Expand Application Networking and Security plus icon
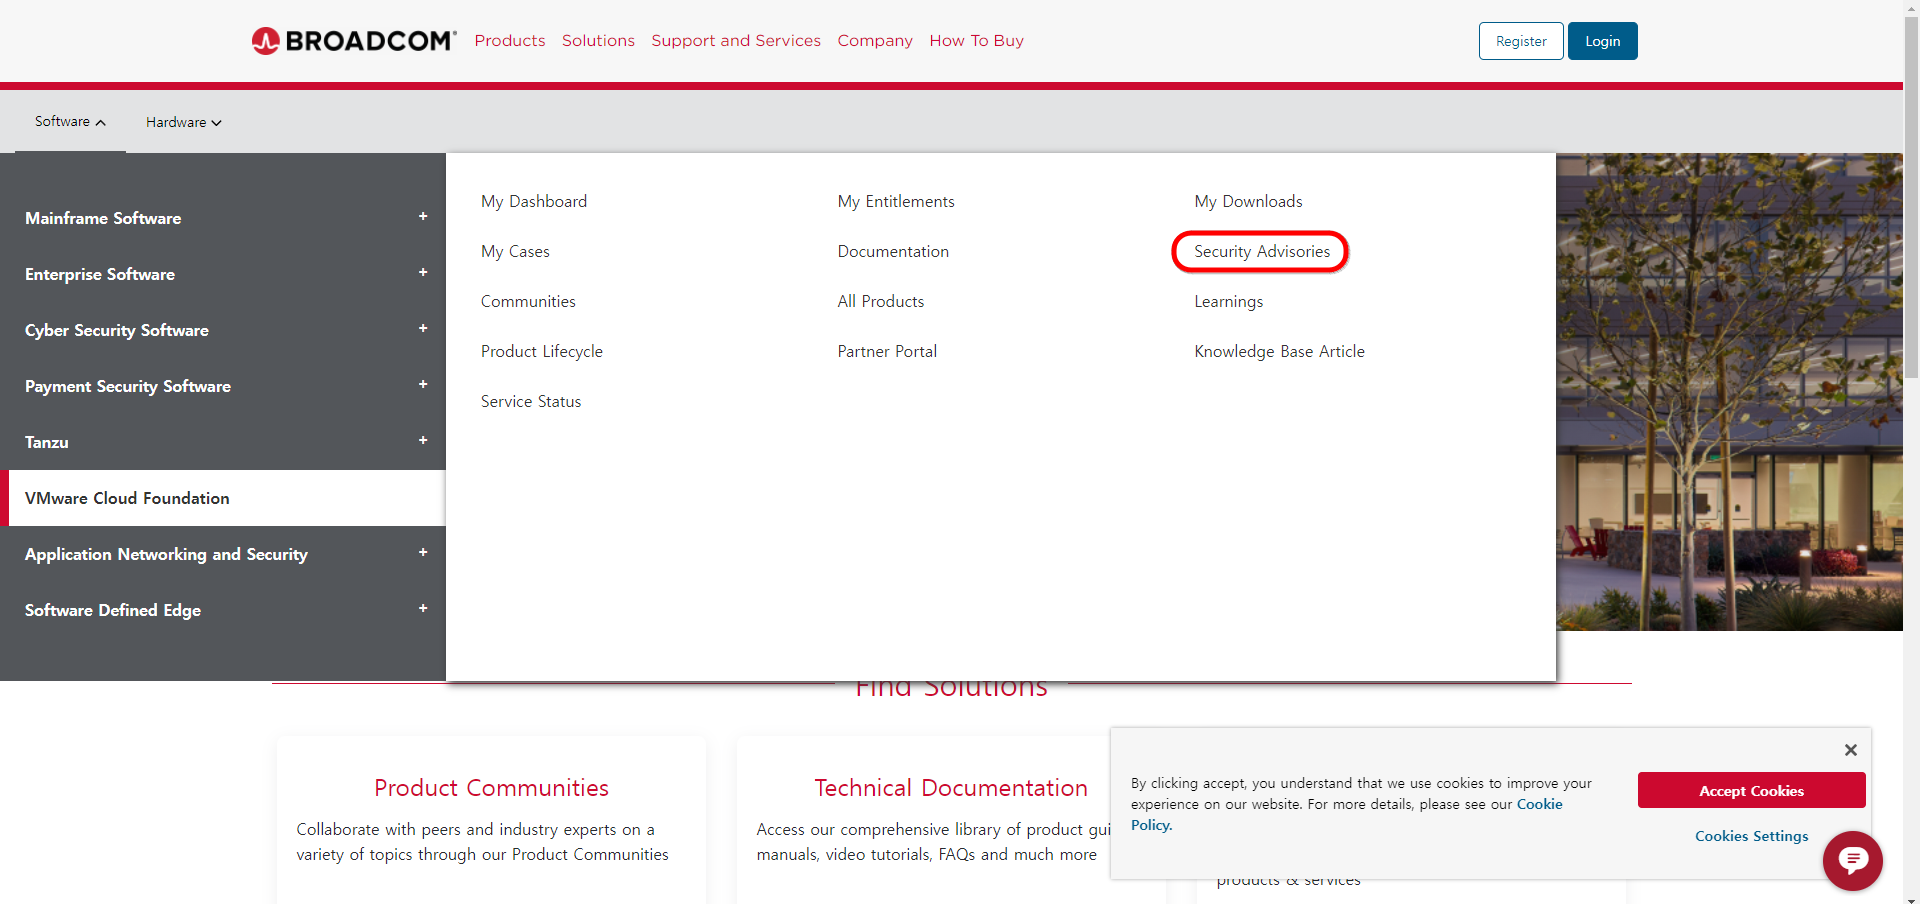The width and height of the screenshot is (1920, 904). click(x=423, y=552)
